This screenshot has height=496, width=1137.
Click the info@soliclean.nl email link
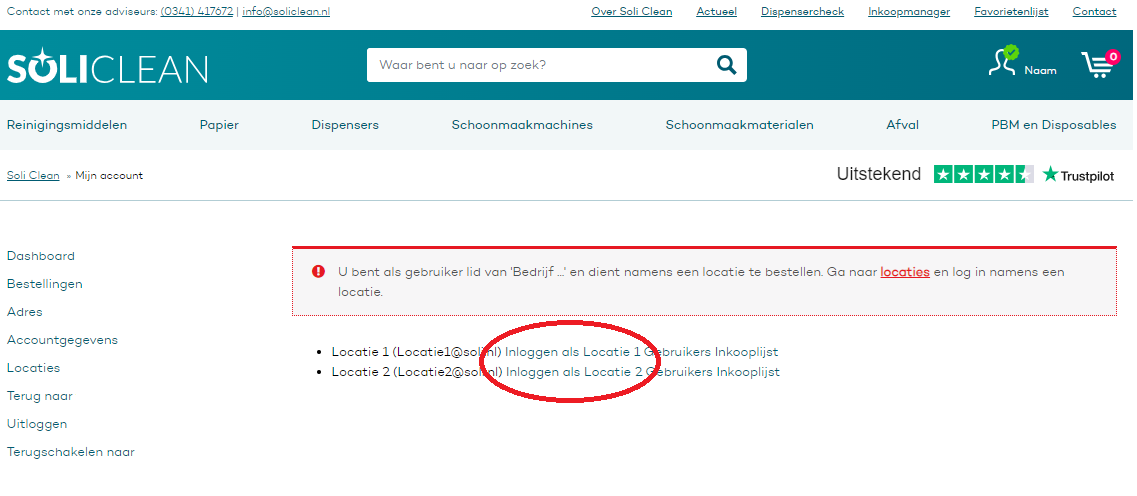tap(286, 12)
